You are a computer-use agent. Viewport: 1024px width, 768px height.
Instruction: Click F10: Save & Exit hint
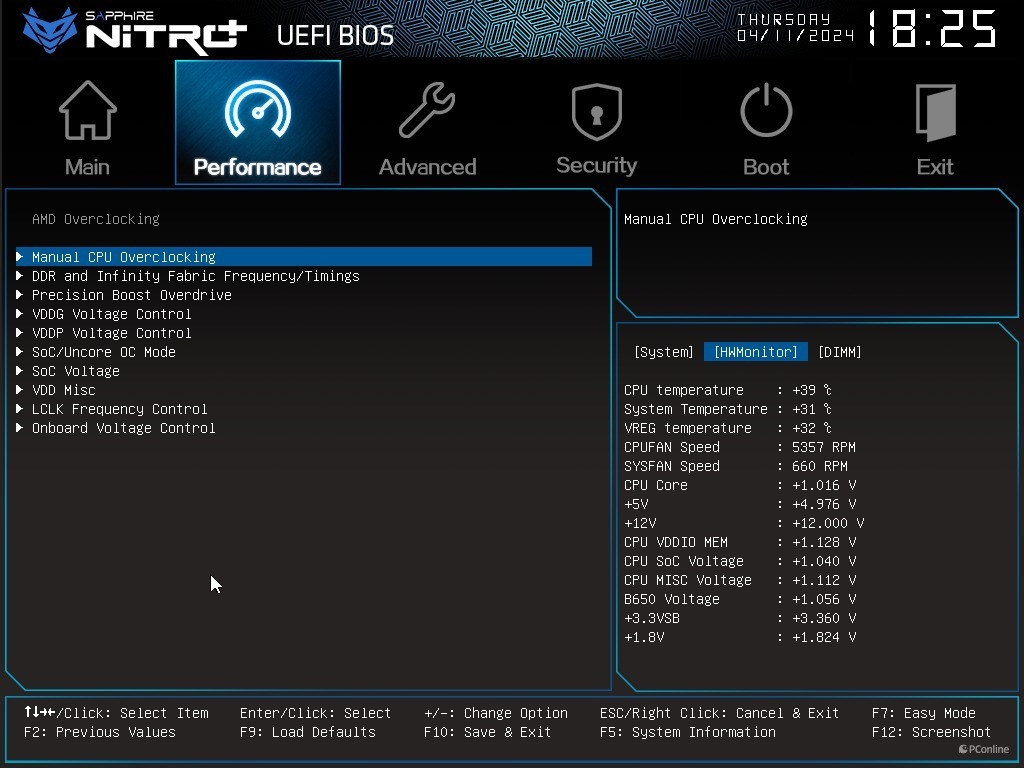[487, 732]
